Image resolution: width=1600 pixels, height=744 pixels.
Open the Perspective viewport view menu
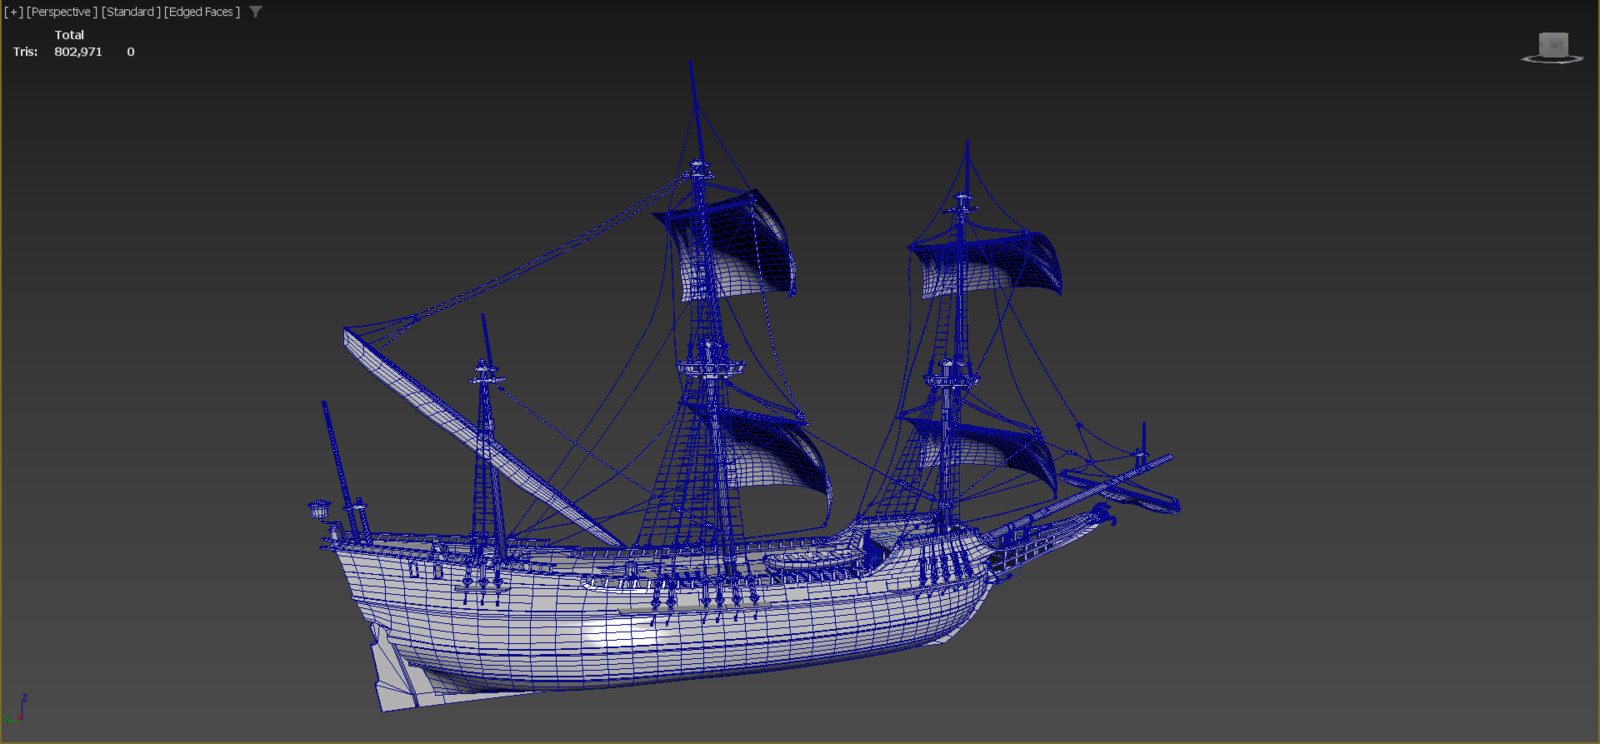pos(62,12)
